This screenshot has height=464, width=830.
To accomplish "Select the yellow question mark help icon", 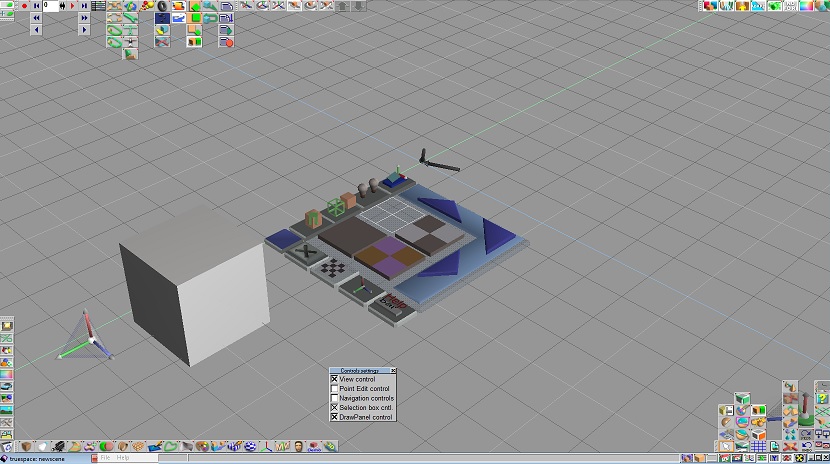I will point(822,398).
